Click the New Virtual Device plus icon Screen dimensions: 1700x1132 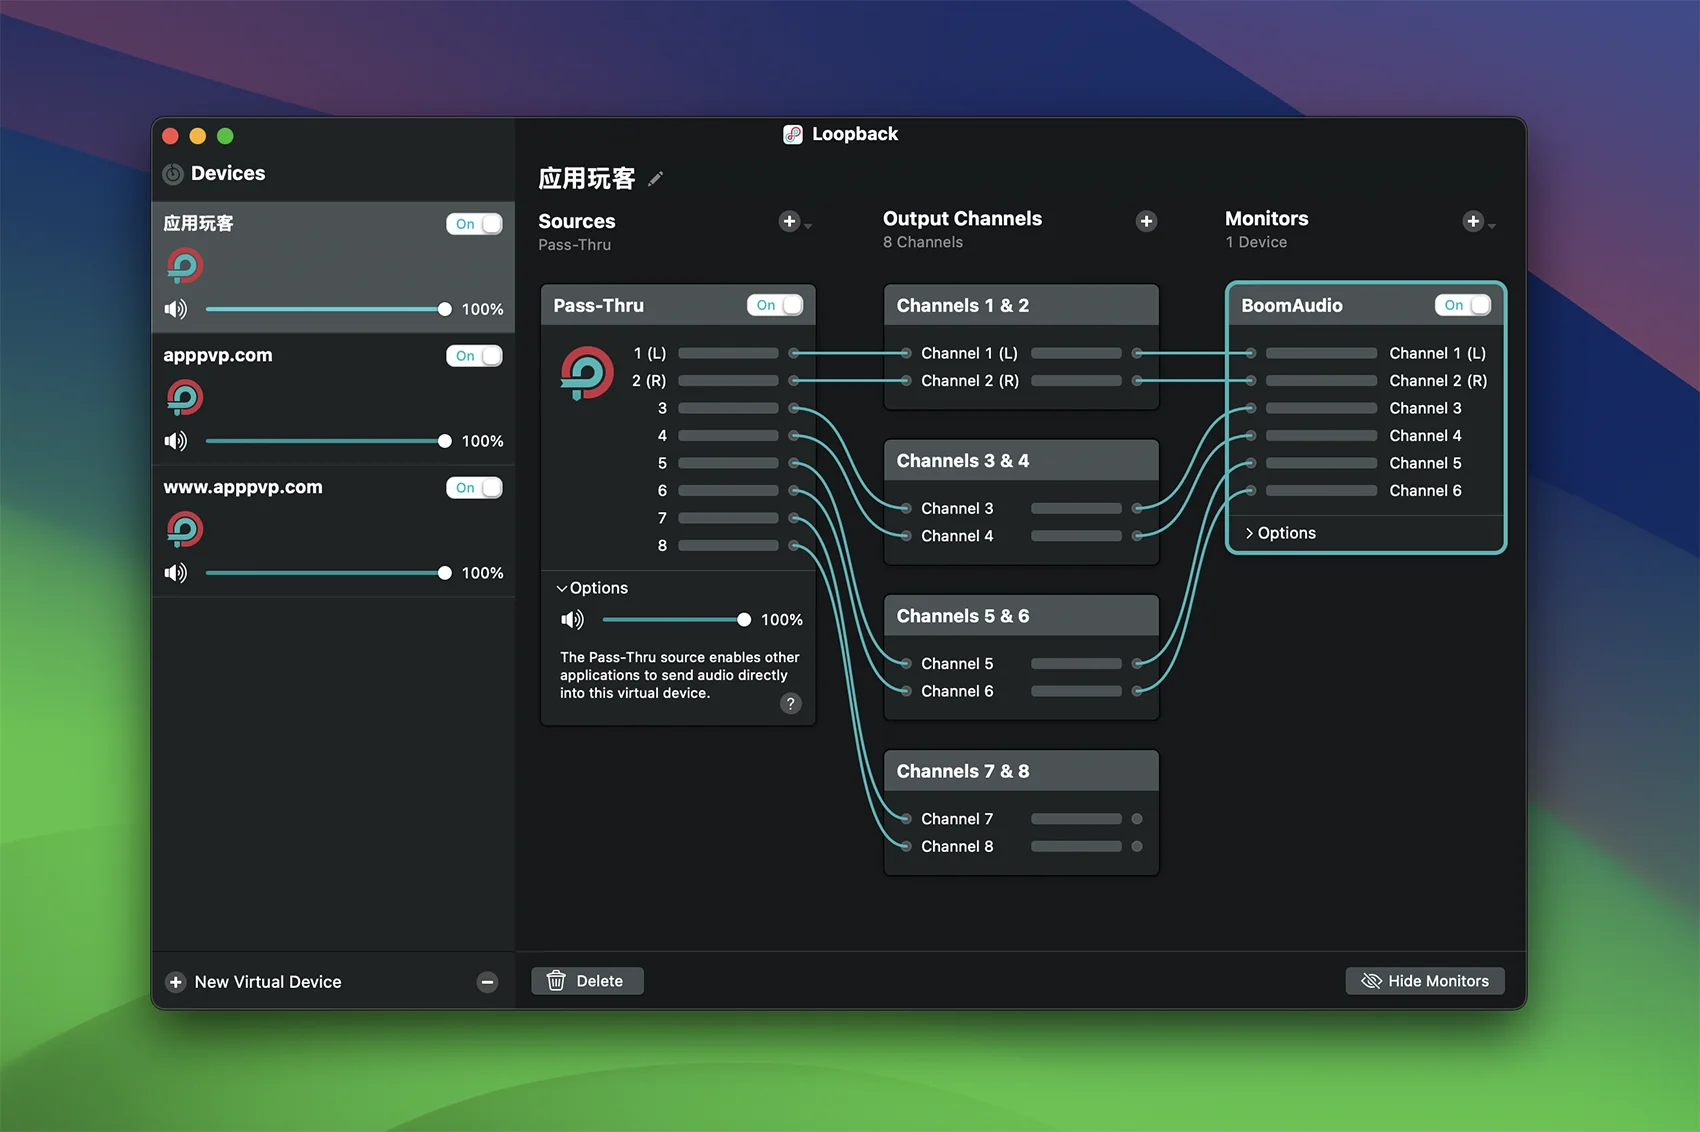176,982
